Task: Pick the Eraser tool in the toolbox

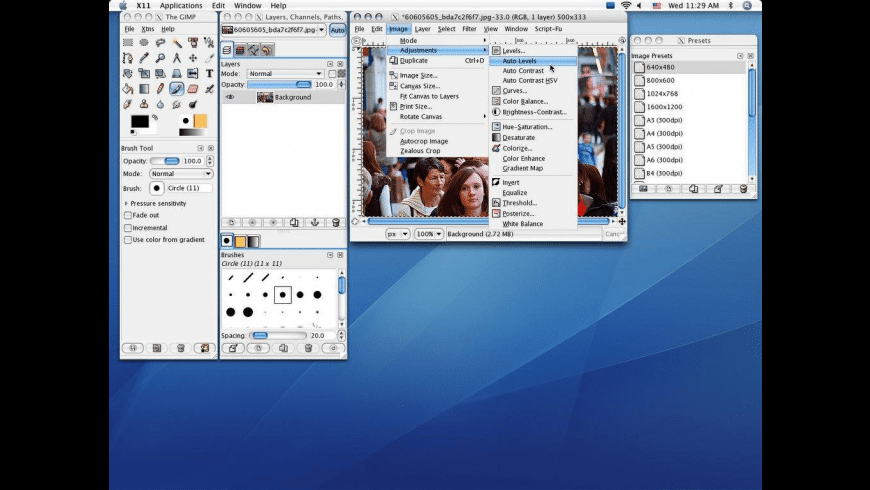Action: [x=192, y=89]
